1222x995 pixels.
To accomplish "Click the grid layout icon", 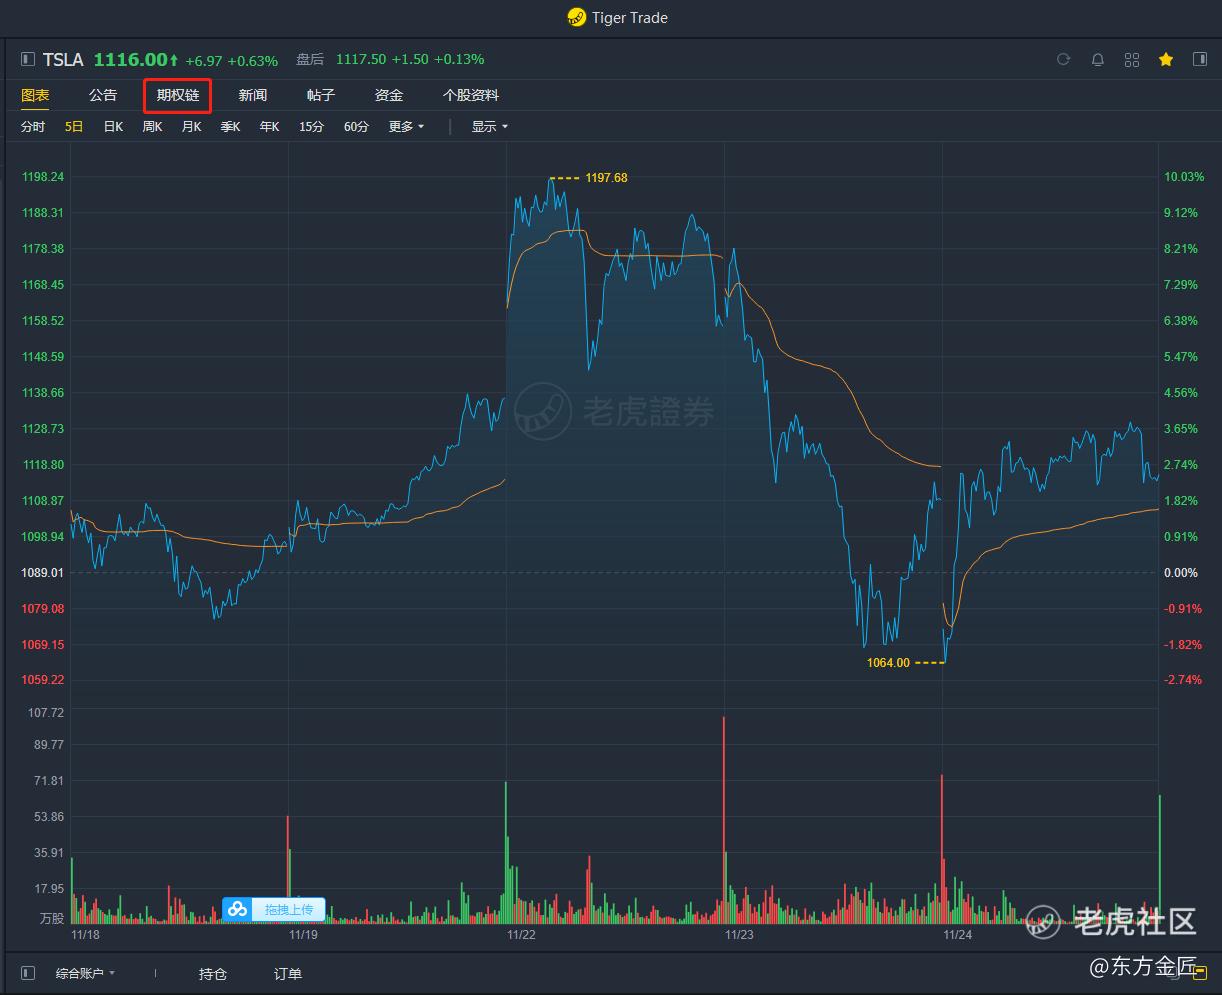I will (1132, 60).
